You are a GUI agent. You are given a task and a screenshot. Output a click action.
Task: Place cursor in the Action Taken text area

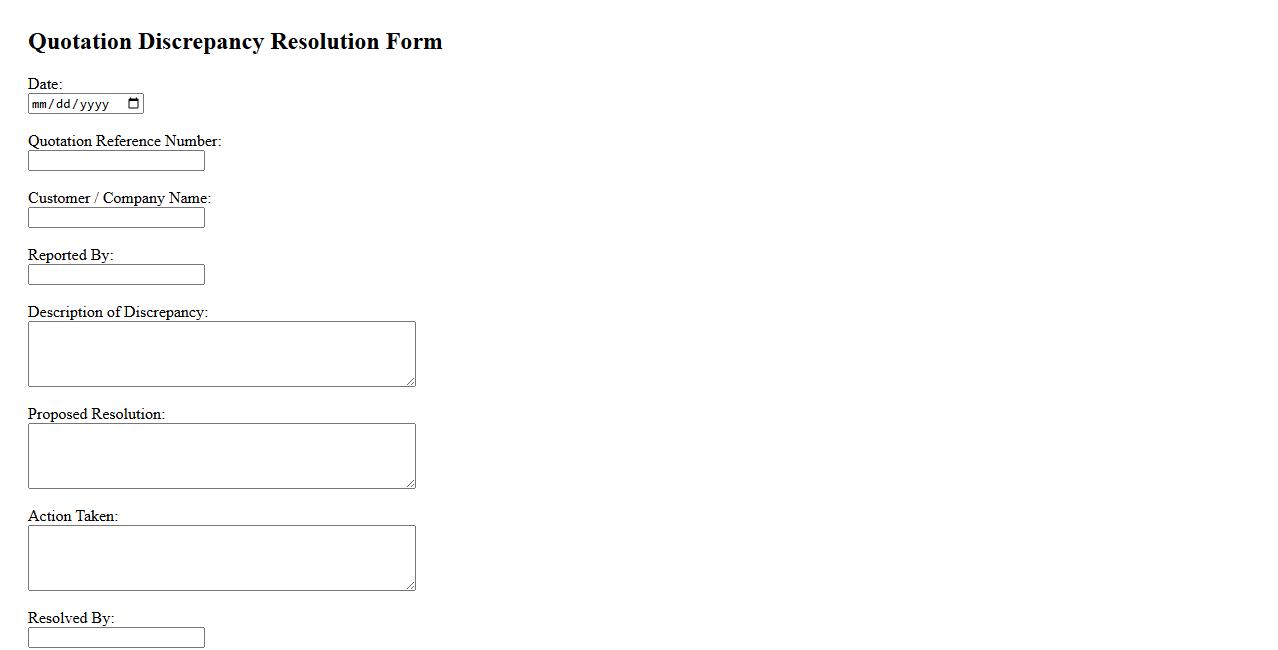tap(221, 558)
